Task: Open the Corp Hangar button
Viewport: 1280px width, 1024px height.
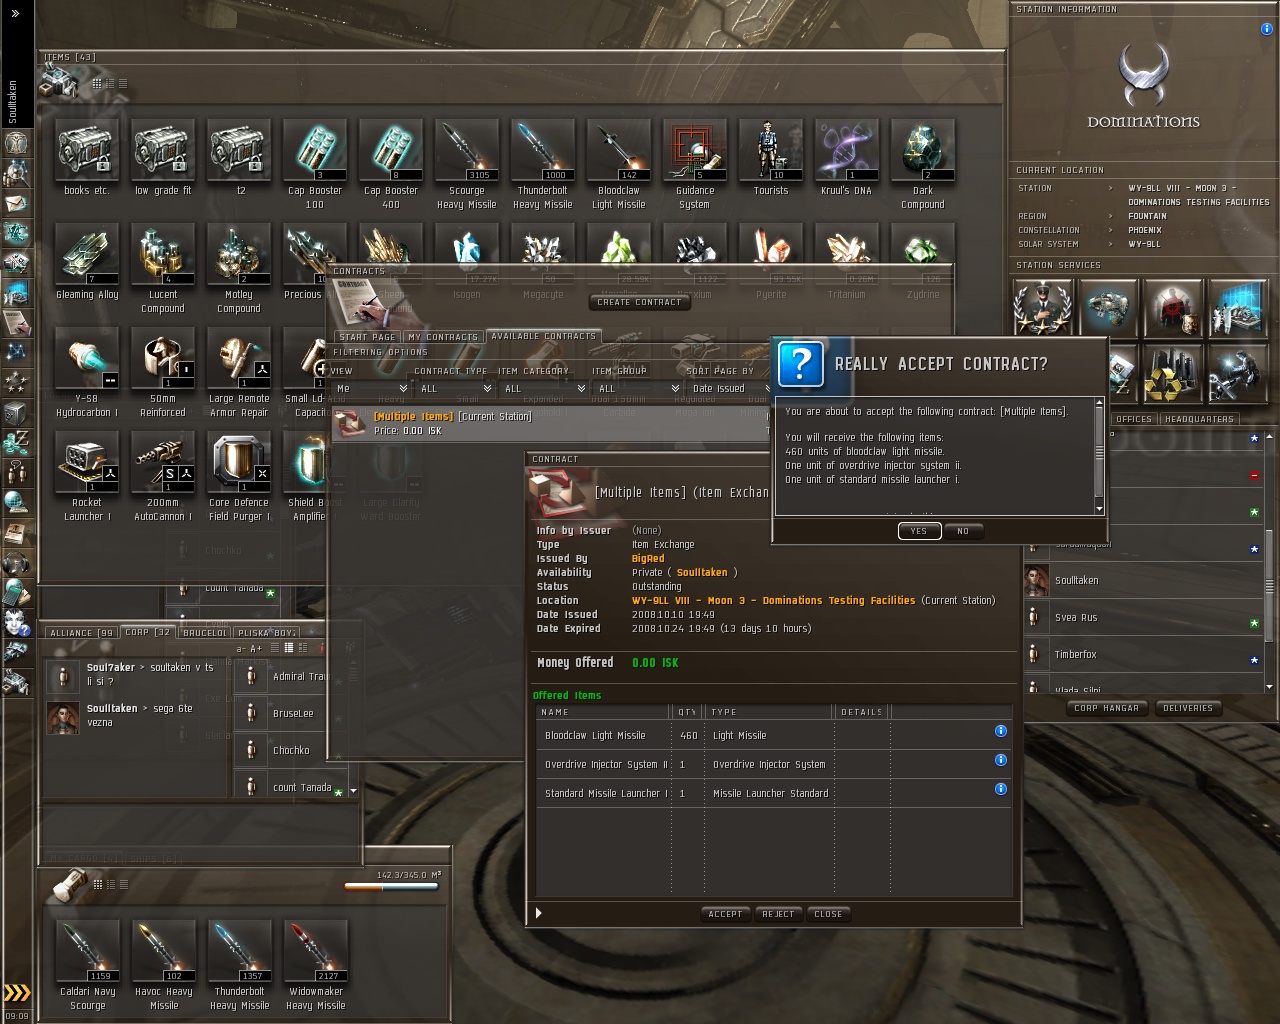Action: click(1106, 708)
